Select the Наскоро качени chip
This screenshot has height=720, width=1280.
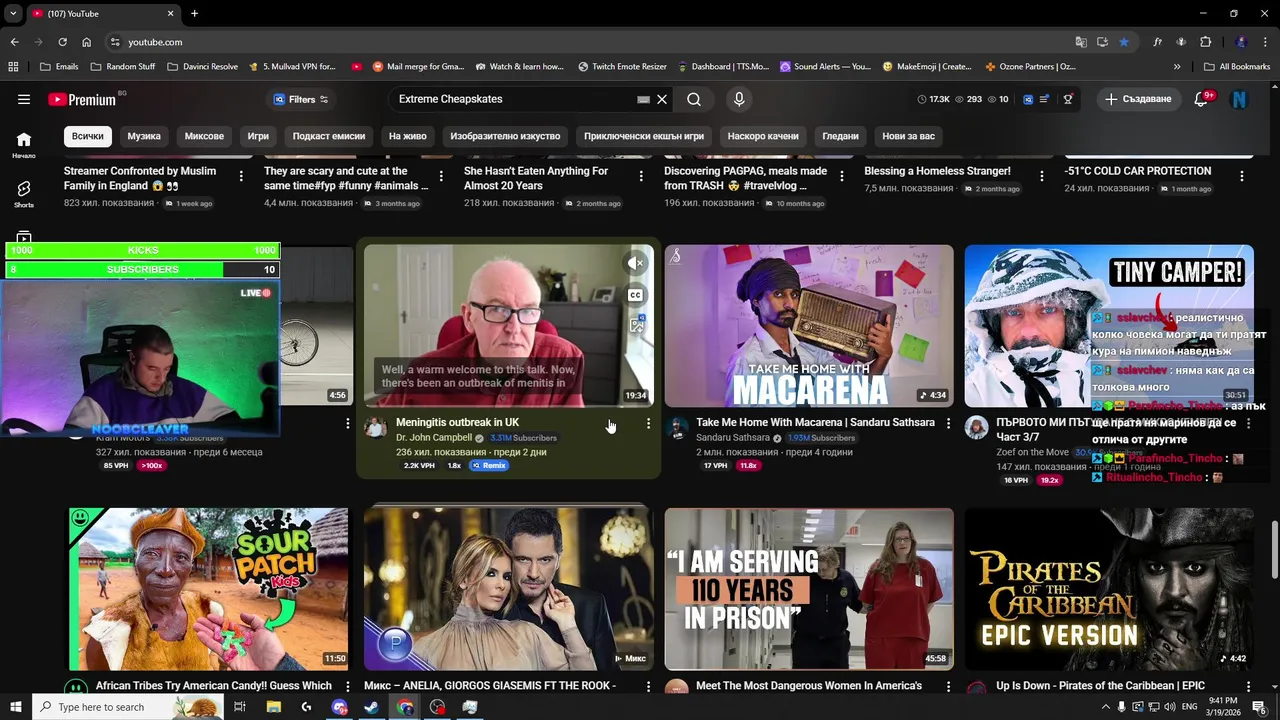click(x=763, y=136)
